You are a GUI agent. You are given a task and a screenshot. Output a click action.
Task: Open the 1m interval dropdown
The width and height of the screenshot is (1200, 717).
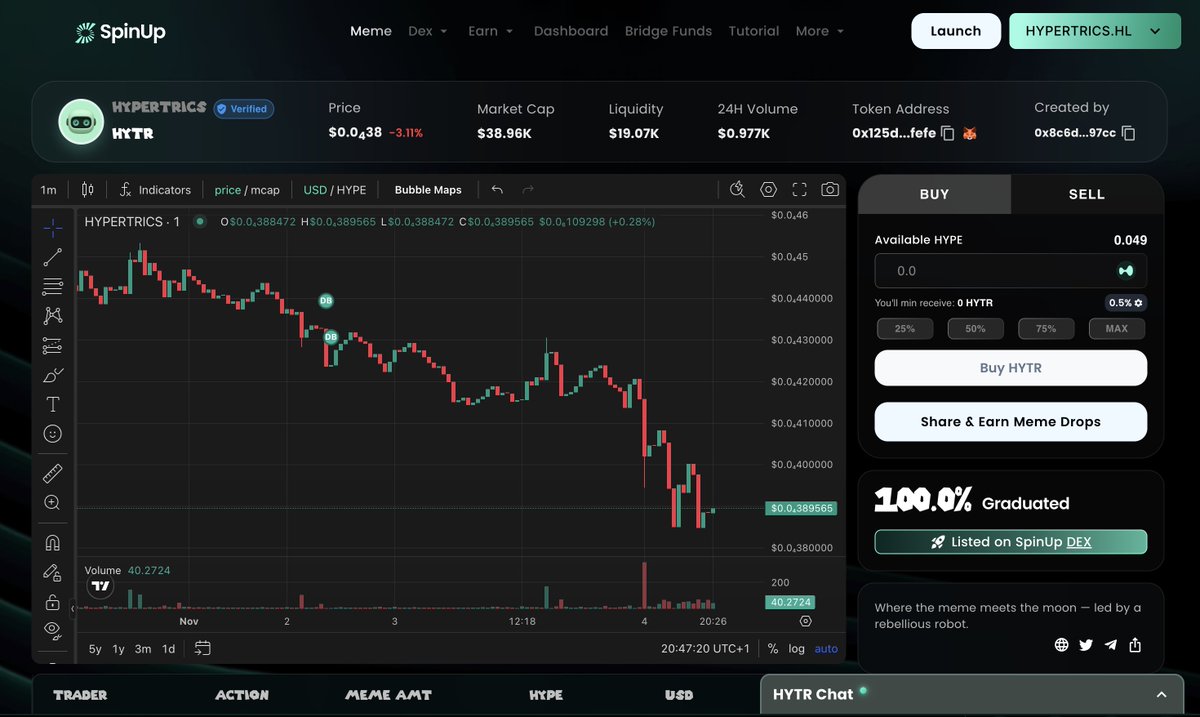(x=48, y=190)
